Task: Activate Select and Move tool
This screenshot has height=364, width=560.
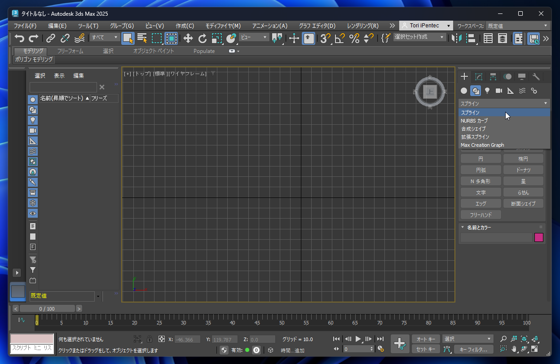Action: click(188, 38)
